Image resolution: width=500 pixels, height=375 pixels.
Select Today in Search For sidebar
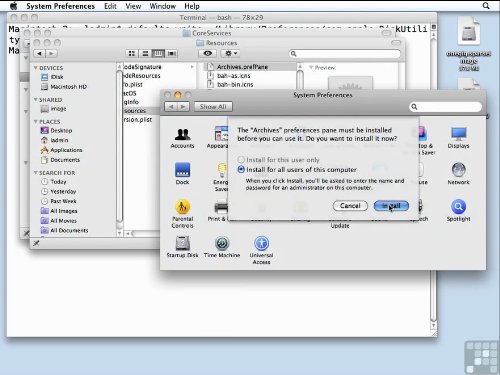tap(53, 182)
